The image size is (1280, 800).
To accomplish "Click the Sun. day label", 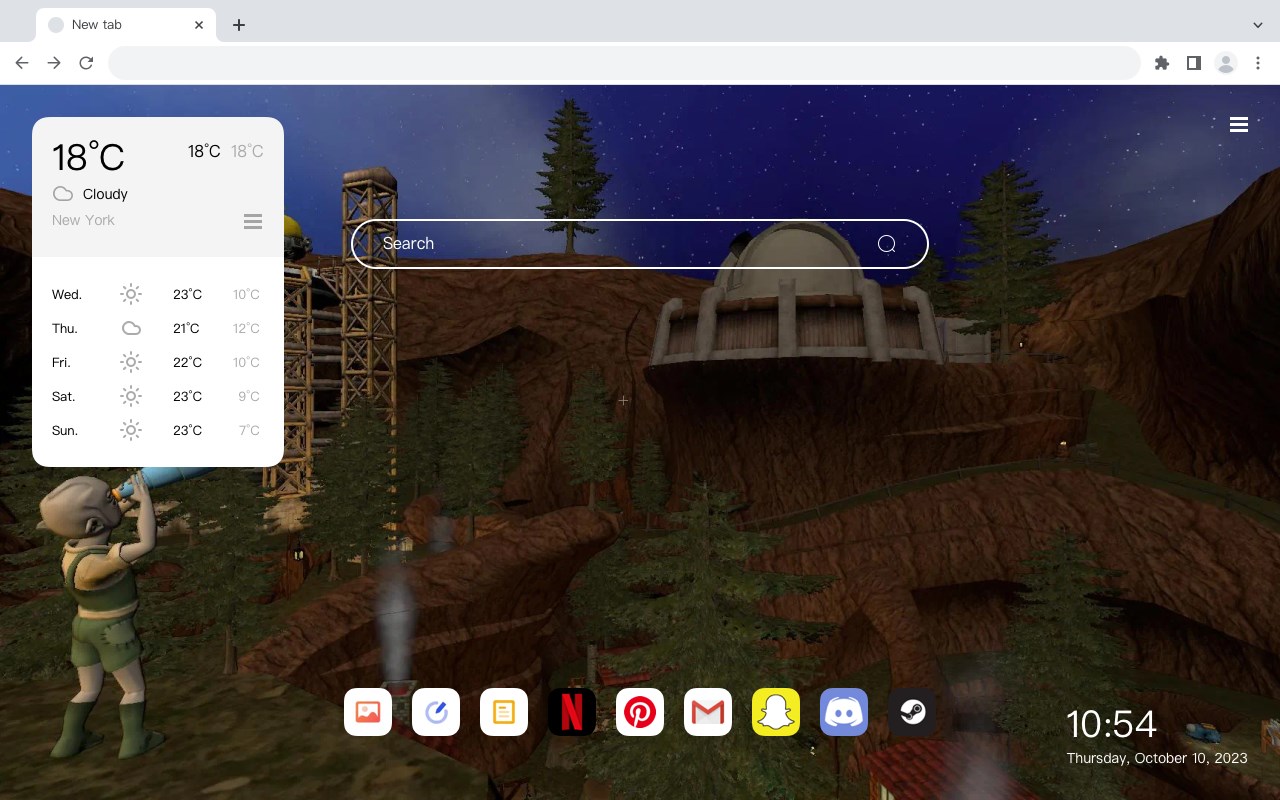I will (x=65, y=430).
